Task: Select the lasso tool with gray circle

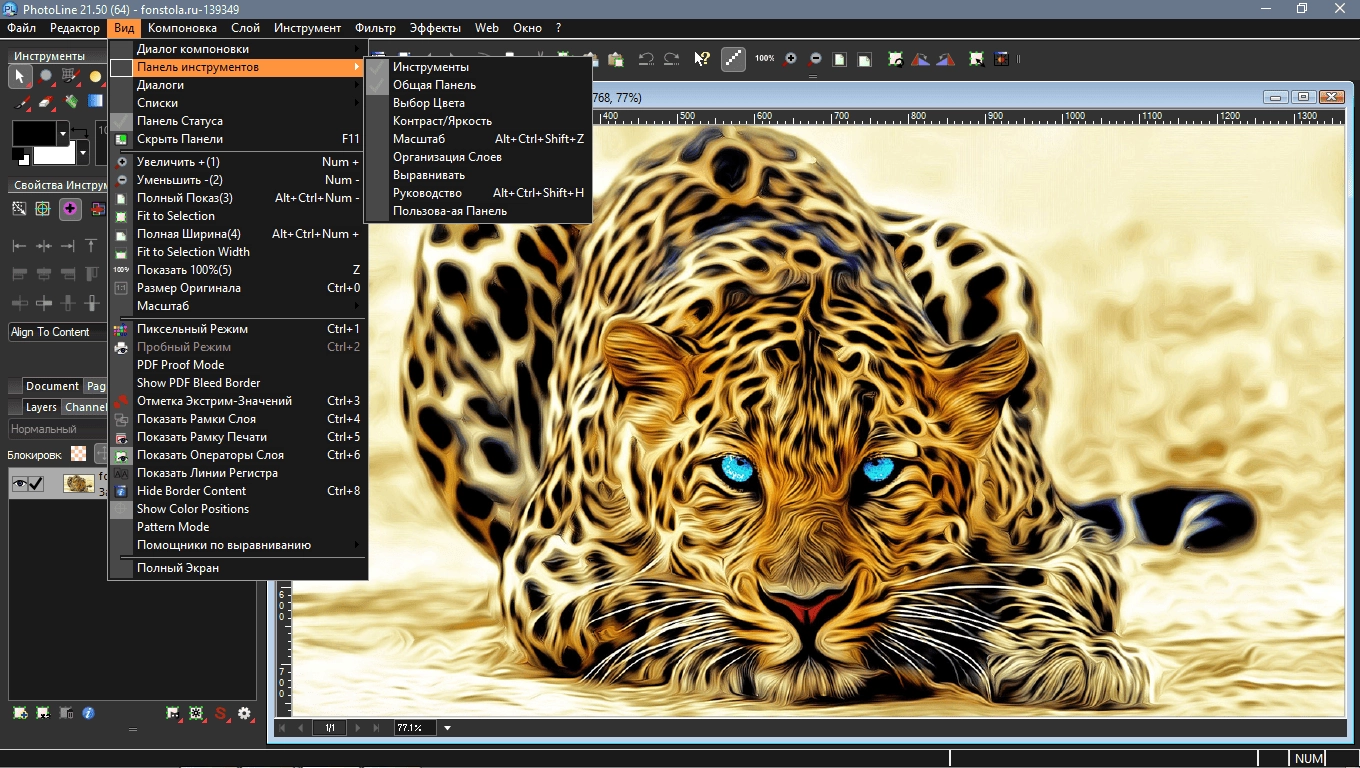Action: point(46,76)
